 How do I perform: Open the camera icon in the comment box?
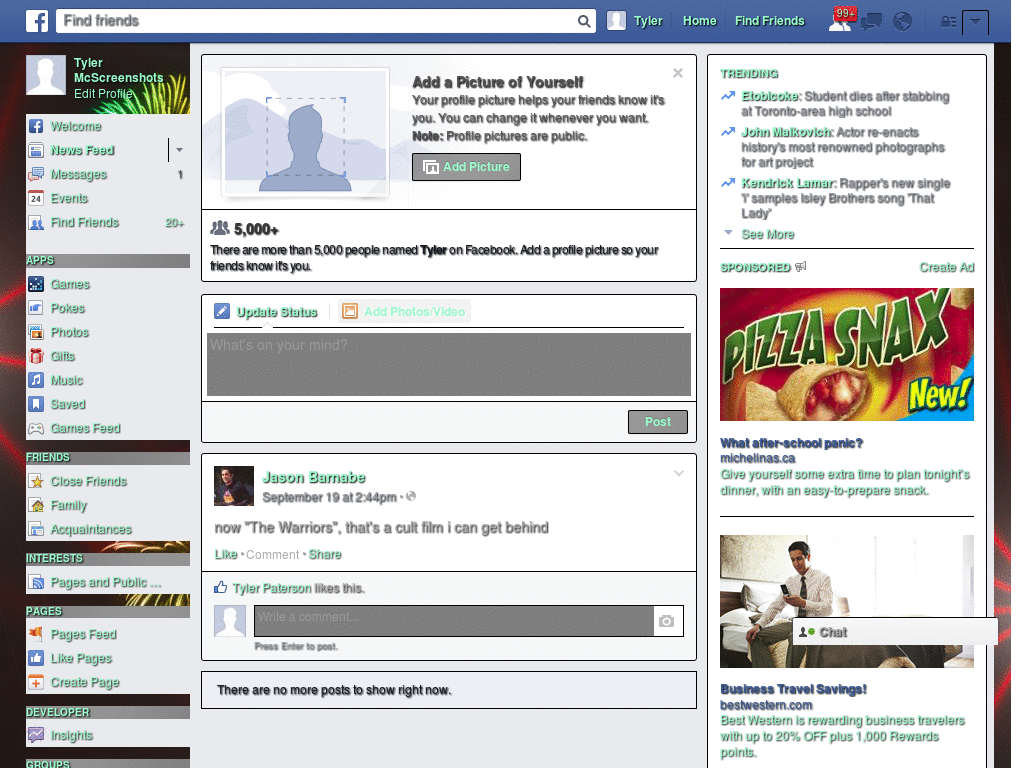(667, 621)
